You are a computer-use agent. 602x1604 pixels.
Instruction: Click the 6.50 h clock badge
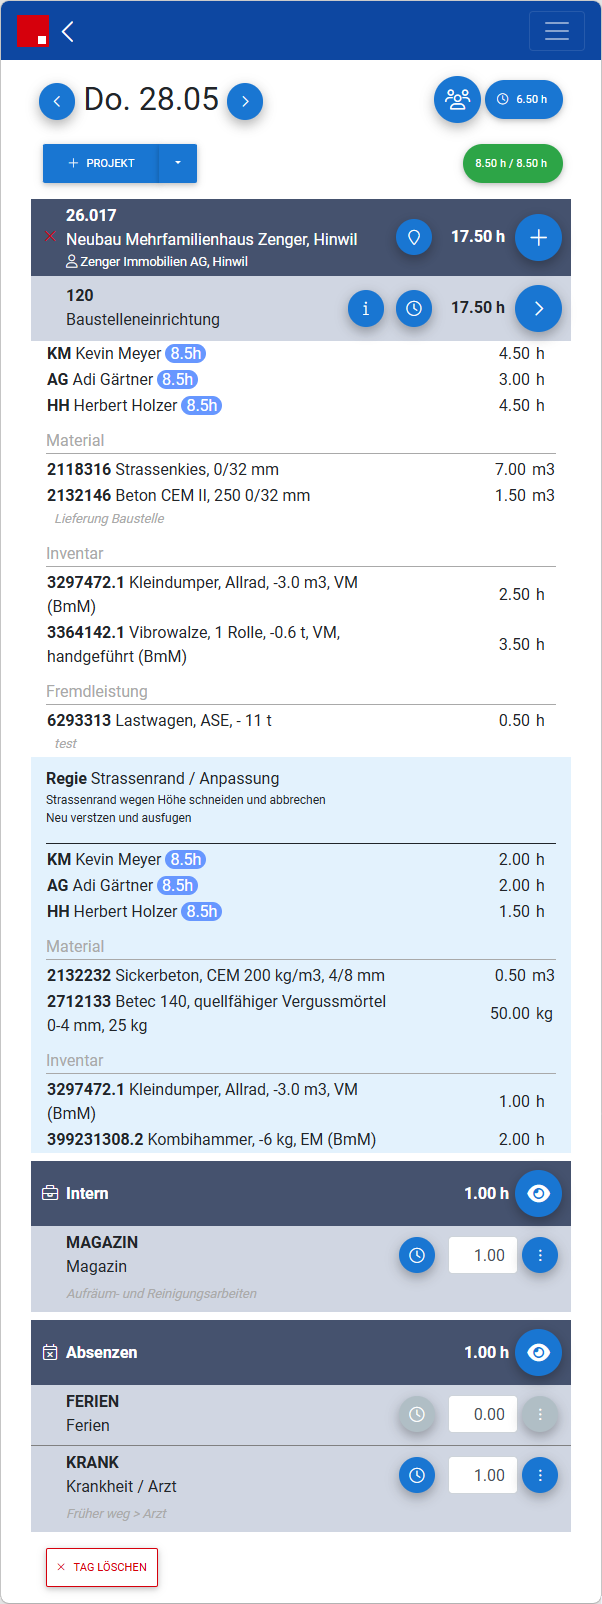pyautogui.click(x=524, y=99)
